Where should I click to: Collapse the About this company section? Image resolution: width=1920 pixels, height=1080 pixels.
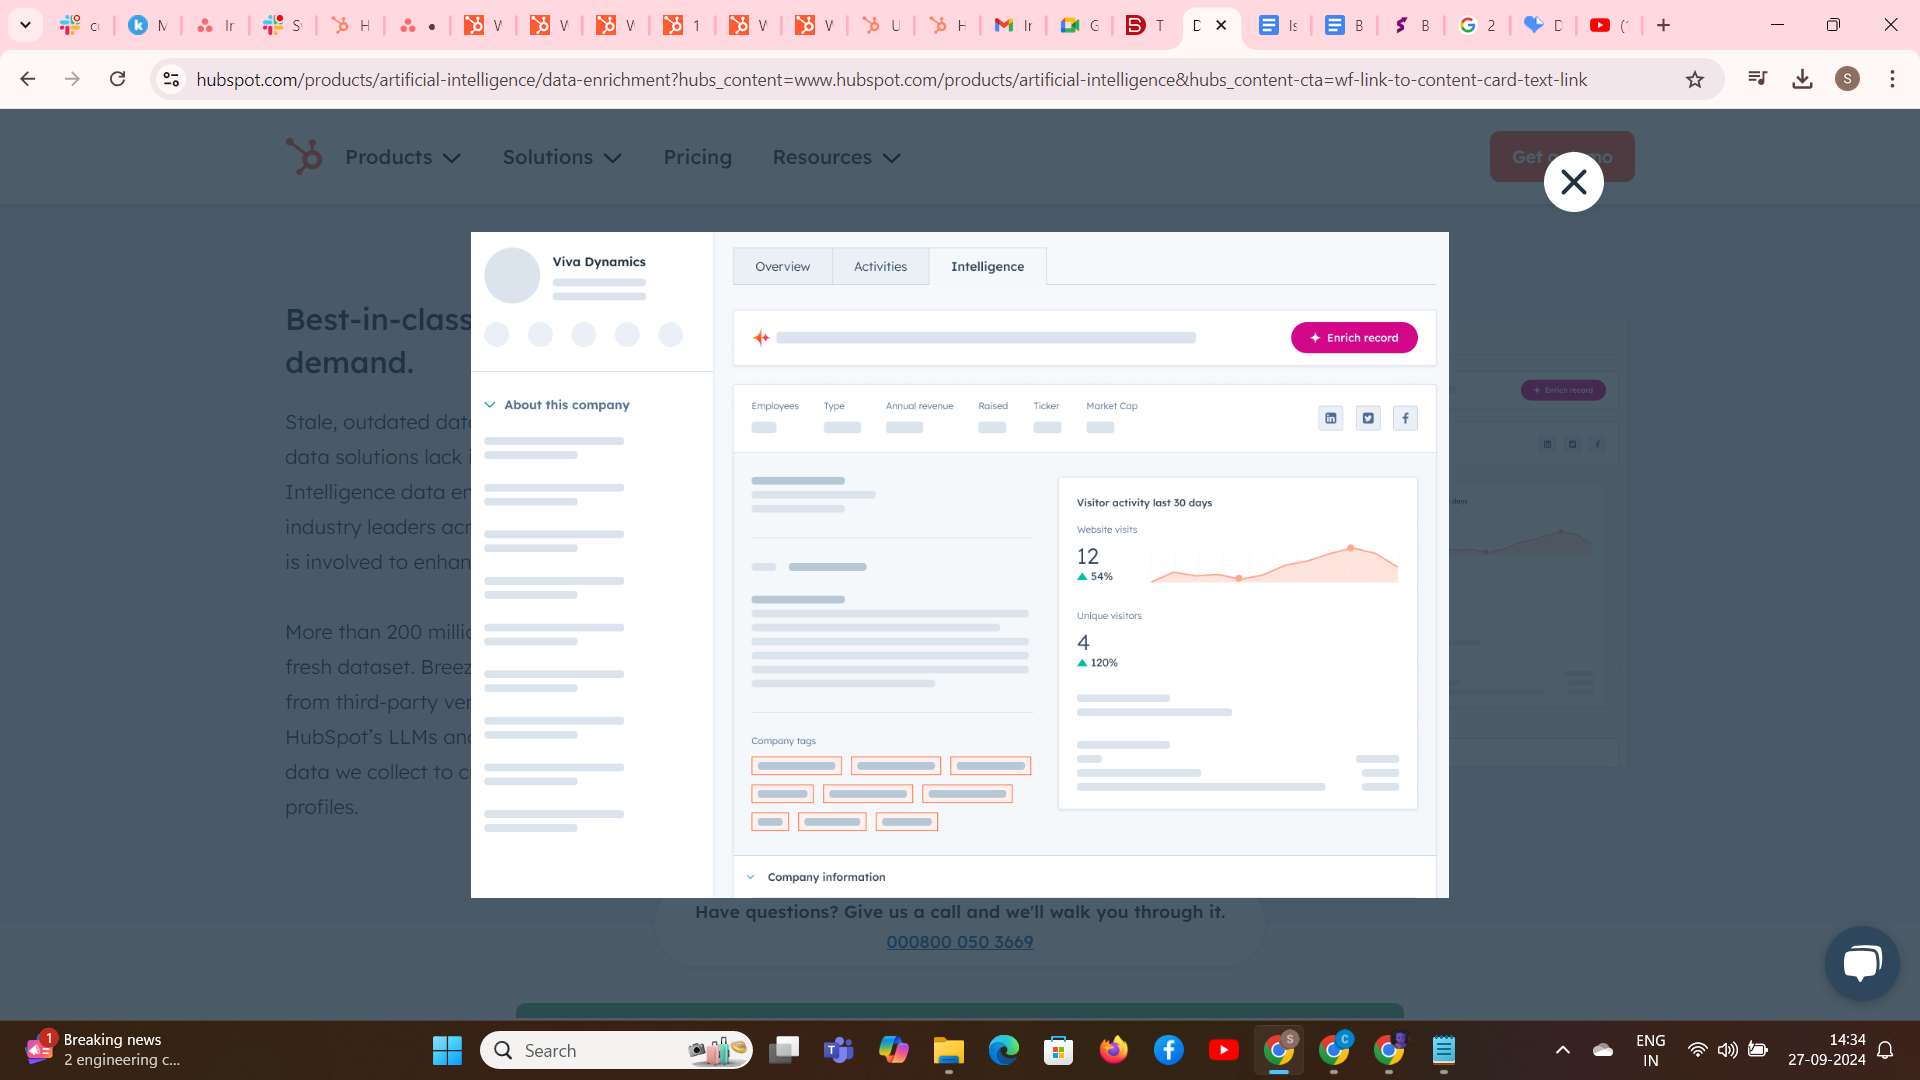(491, 405)
